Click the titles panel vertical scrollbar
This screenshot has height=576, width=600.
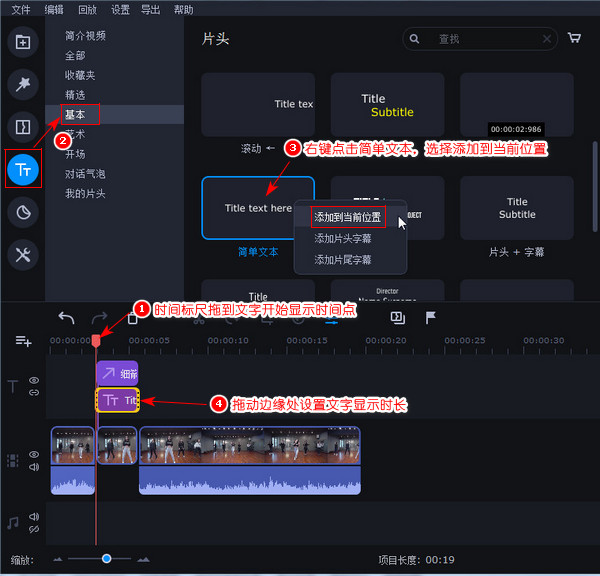pos(595,186)
